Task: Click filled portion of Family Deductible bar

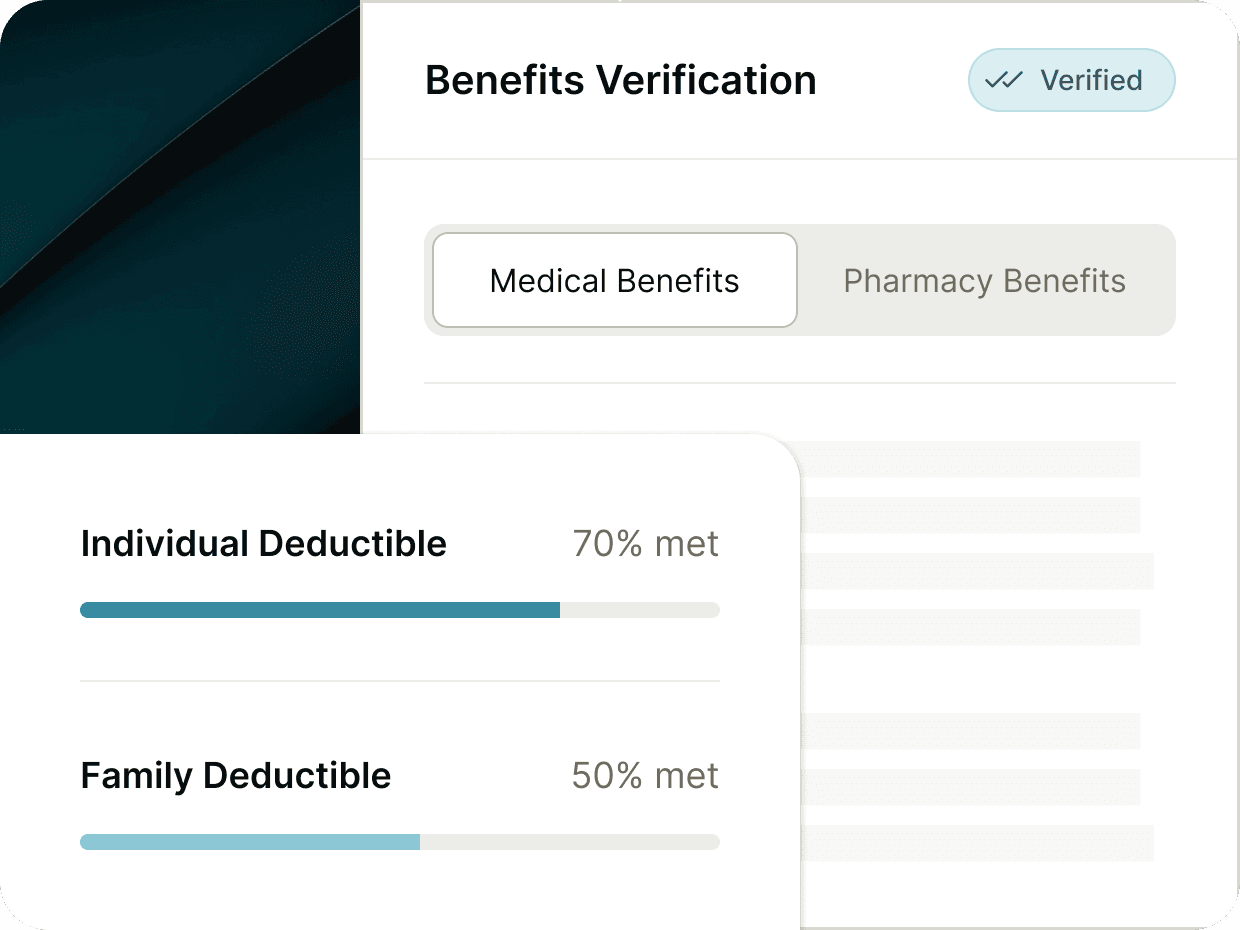Action: tap(250, 842)
